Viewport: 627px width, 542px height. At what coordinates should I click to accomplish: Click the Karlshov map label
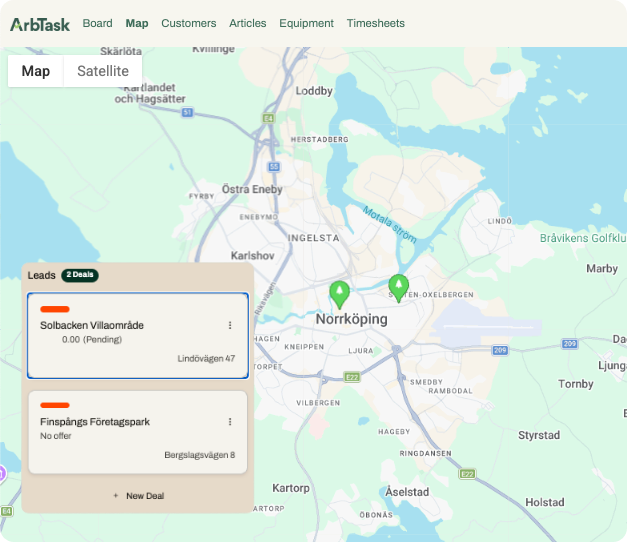pos(253,256)
